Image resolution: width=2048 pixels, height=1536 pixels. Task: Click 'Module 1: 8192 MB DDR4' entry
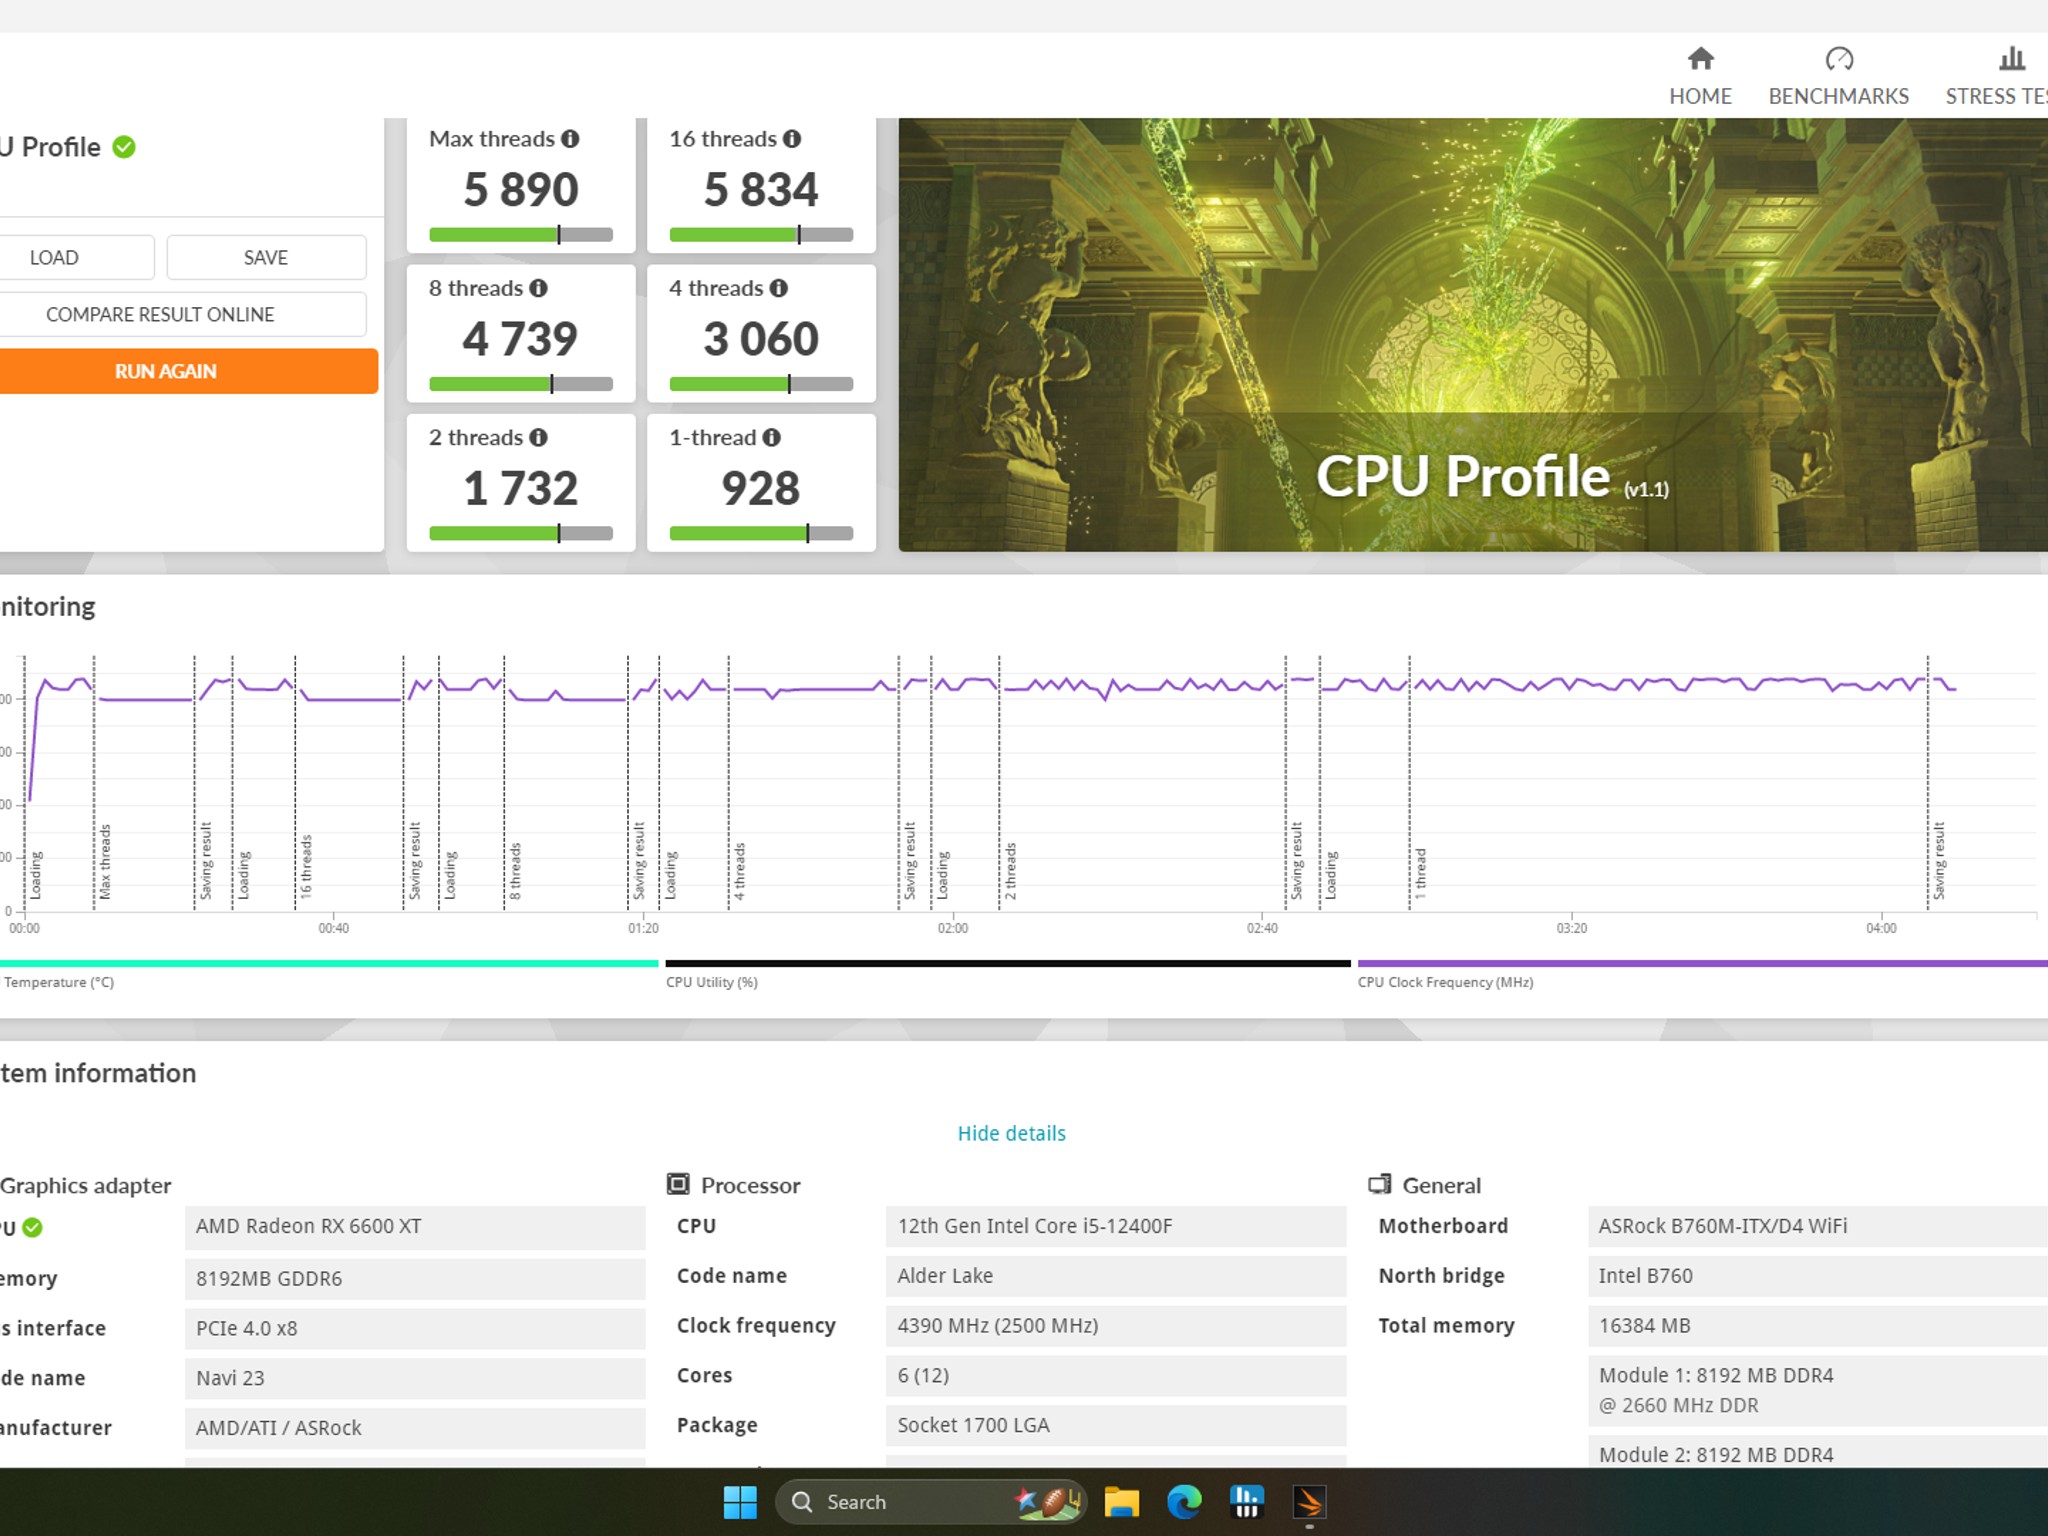tap(1818, 1391)
